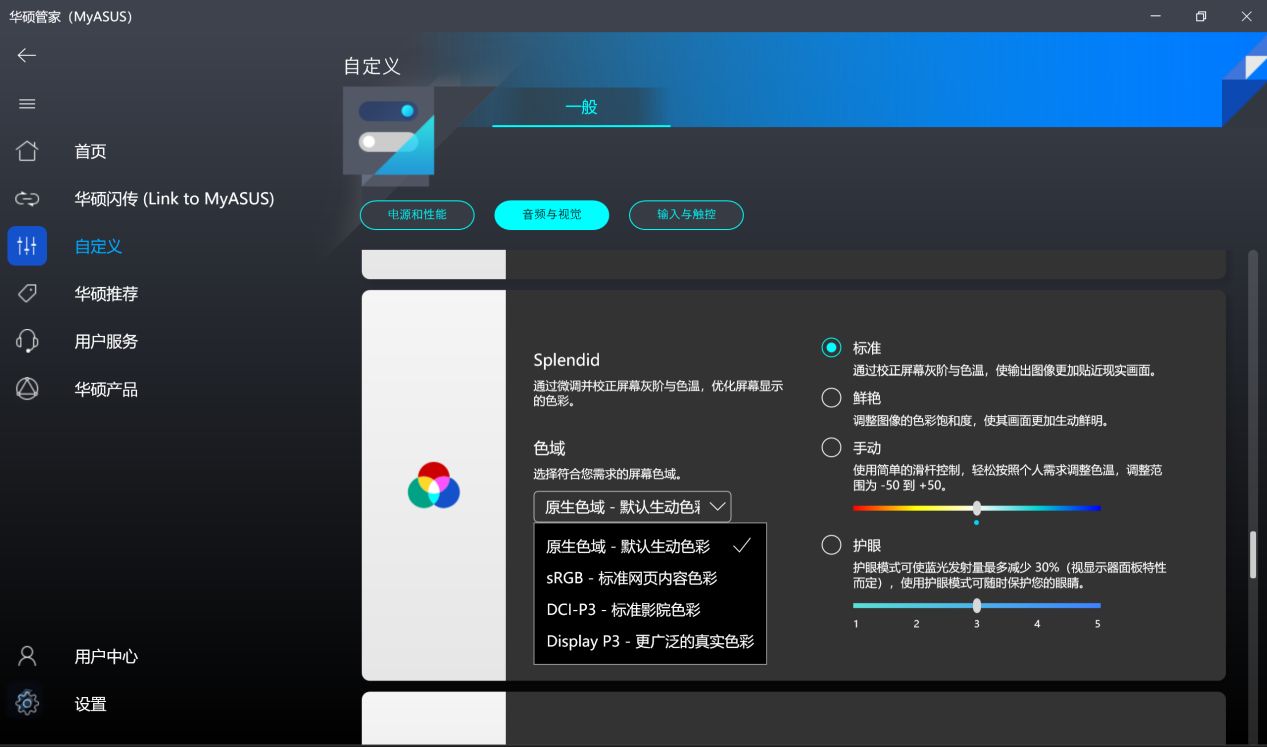Open the 音频与视觉 category
Viewport: 1267px width, 747px height.
551,215
